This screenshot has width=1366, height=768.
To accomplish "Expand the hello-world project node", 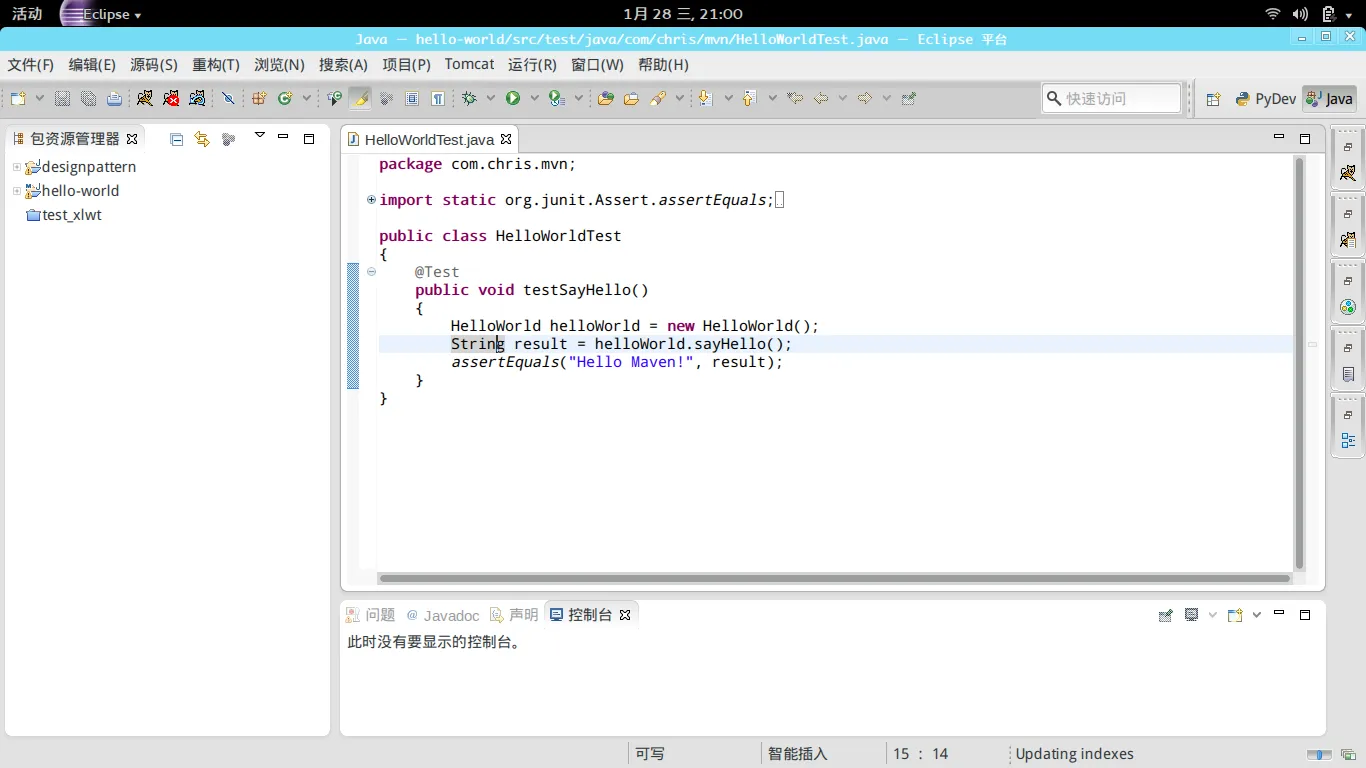I will pos(16,191).
